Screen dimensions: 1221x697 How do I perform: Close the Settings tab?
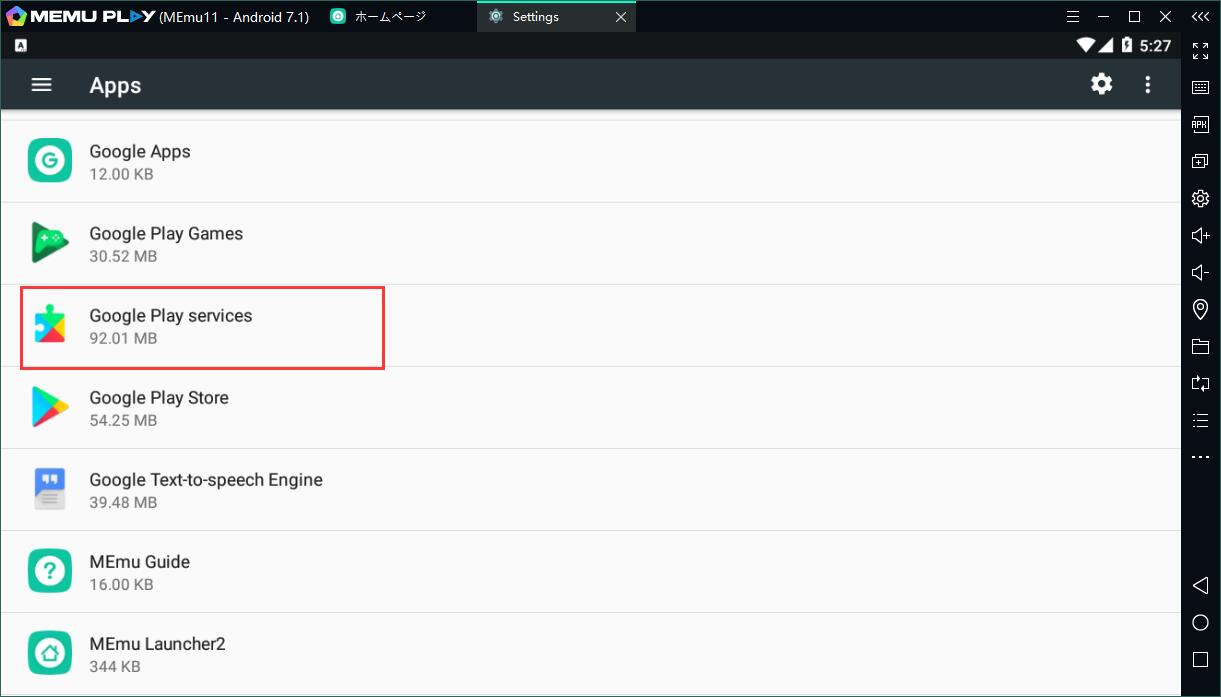tap(620, 17)
